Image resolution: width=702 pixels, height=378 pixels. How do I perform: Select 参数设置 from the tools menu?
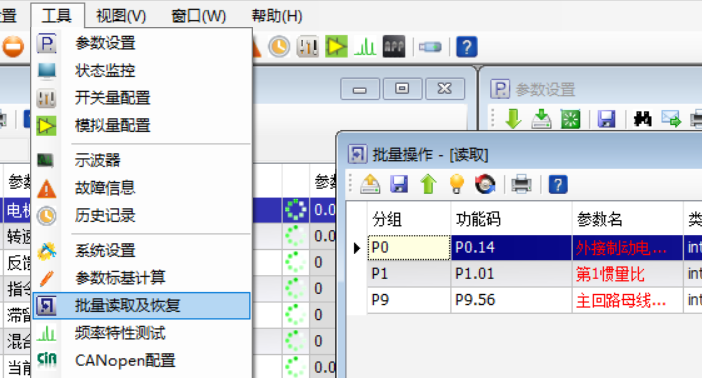141,43
